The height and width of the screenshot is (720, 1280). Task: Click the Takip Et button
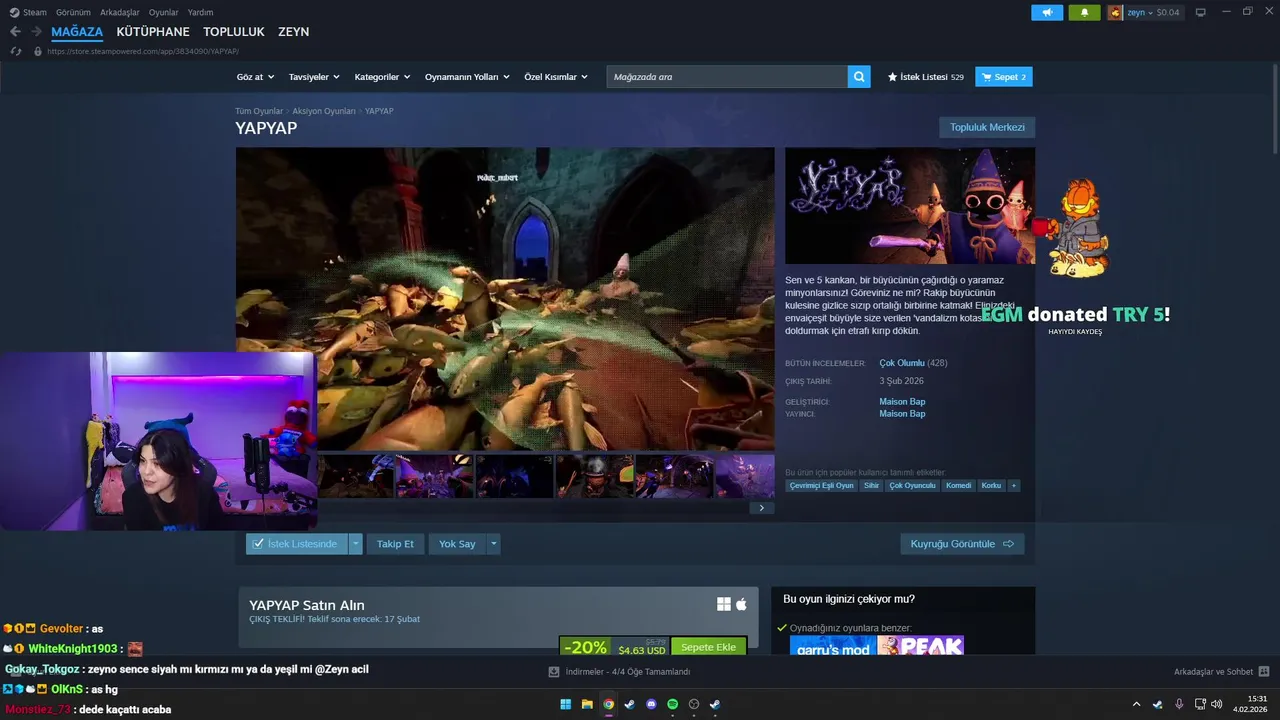click(395, 544)
